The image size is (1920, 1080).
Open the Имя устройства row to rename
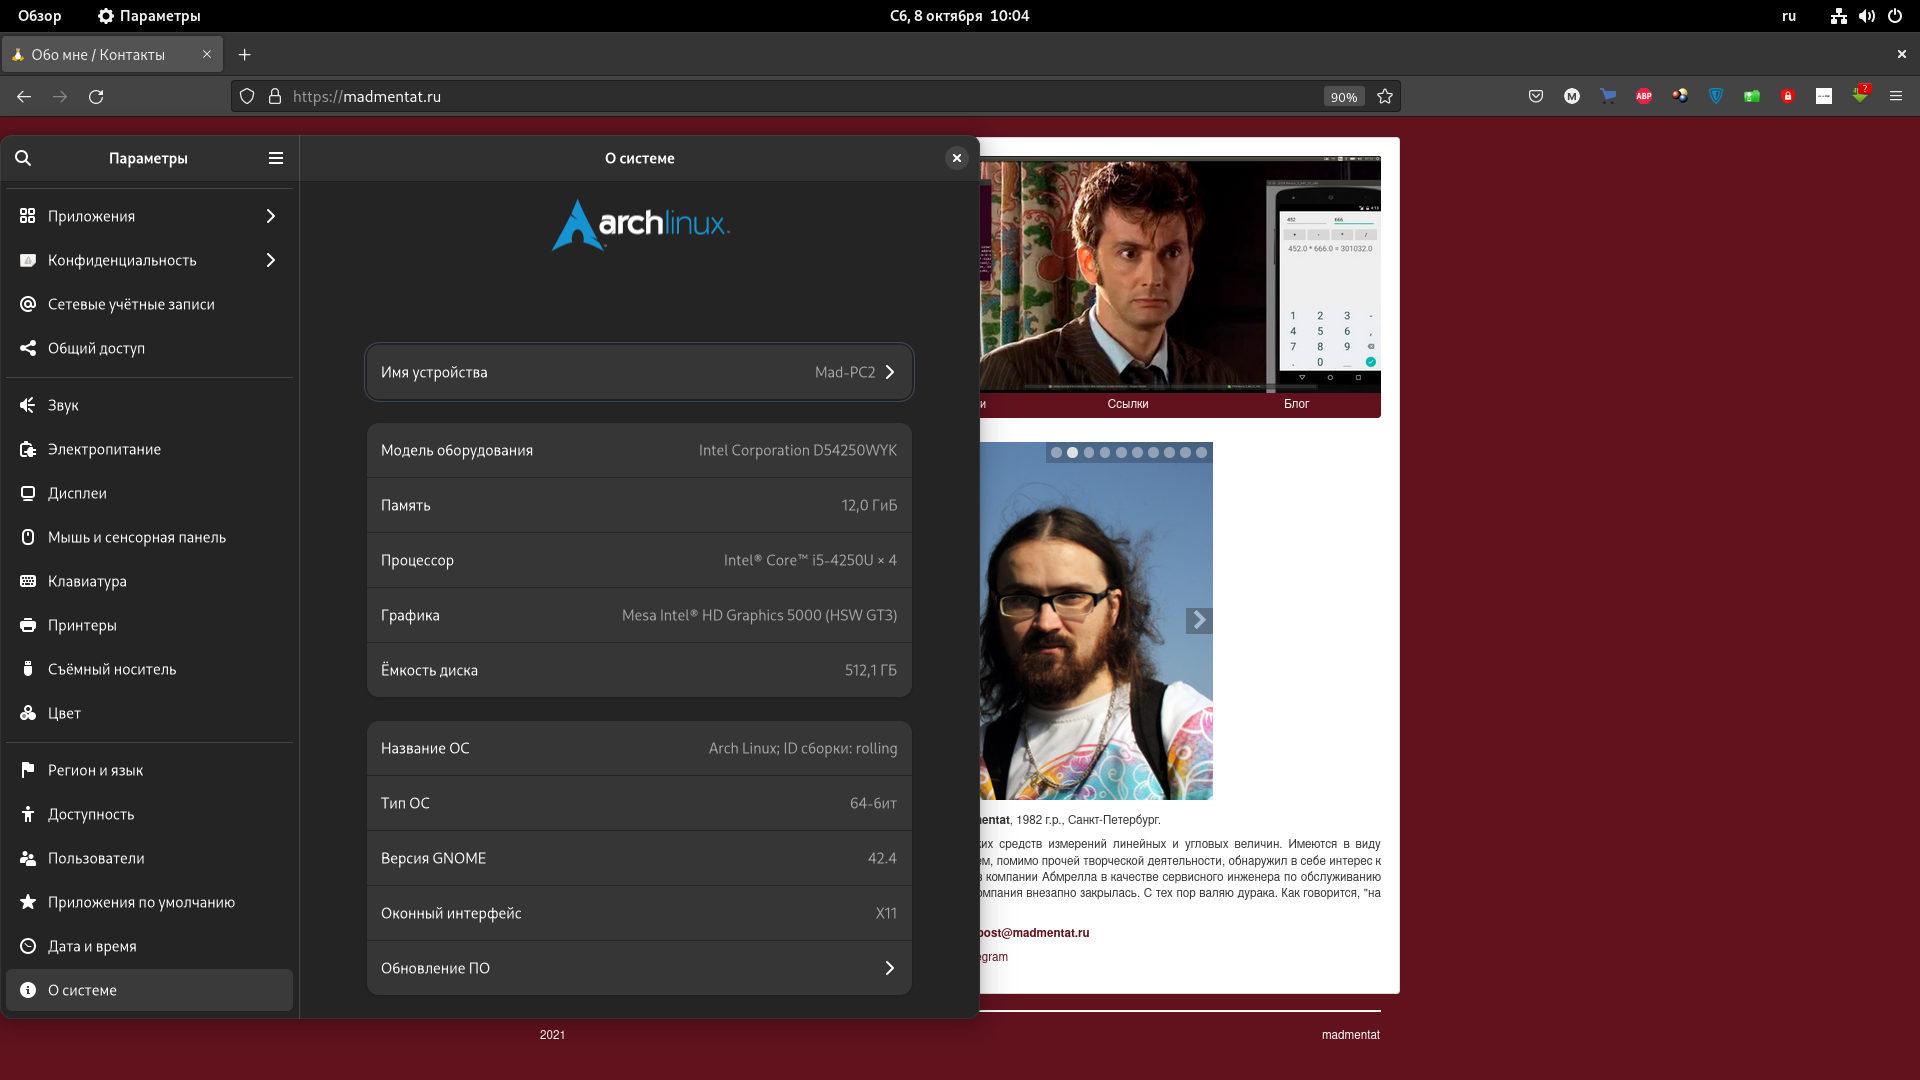click(639, 372)
